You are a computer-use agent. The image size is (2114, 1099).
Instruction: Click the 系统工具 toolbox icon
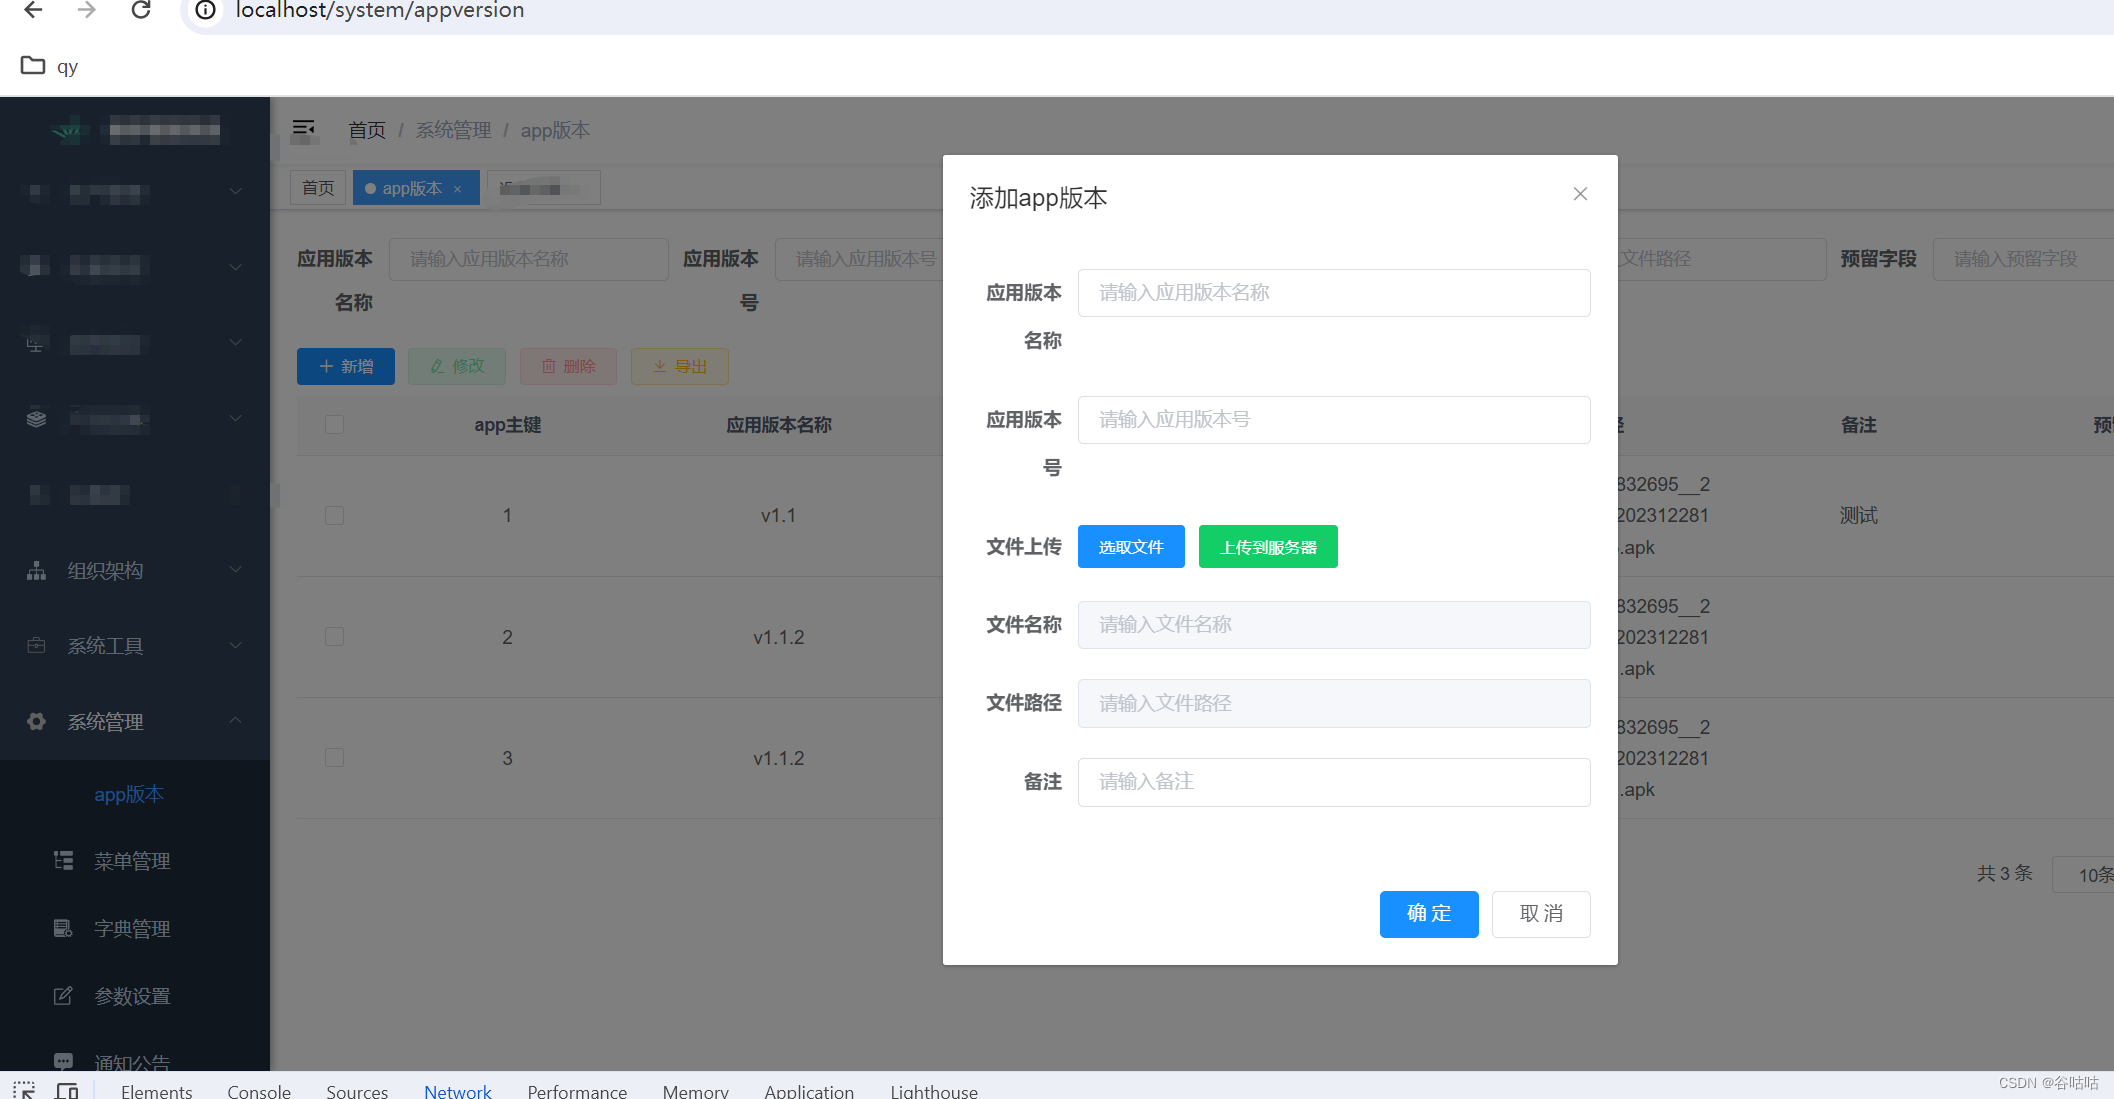pos(37,646)
